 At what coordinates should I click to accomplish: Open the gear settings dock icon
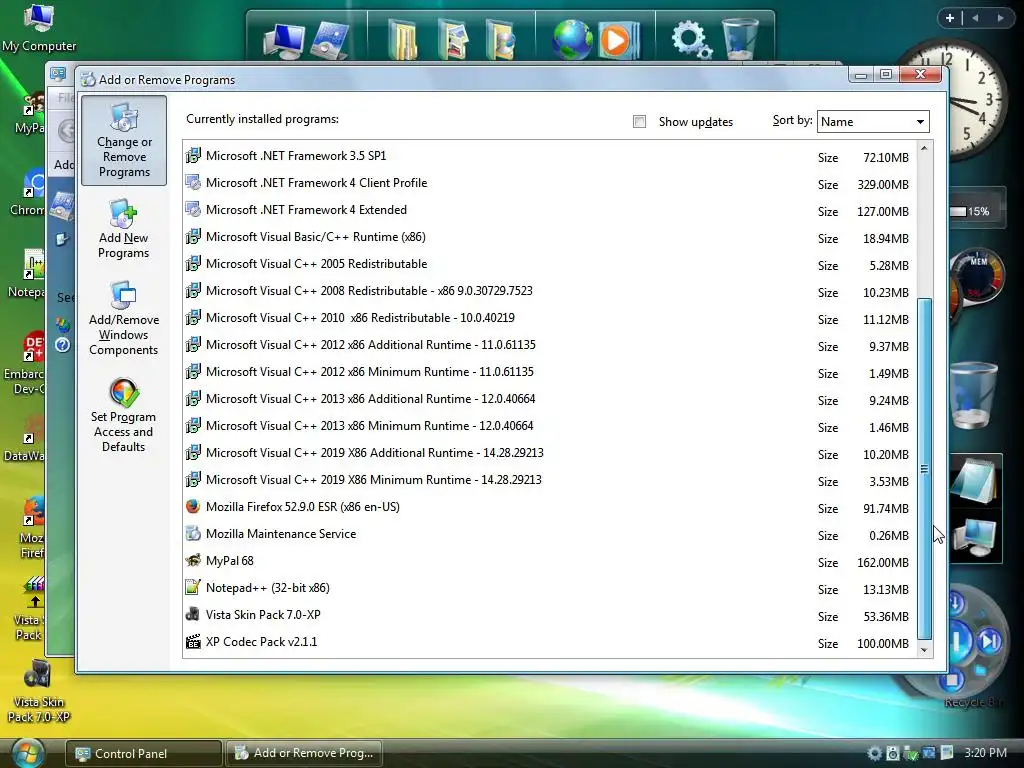point(692,40)
